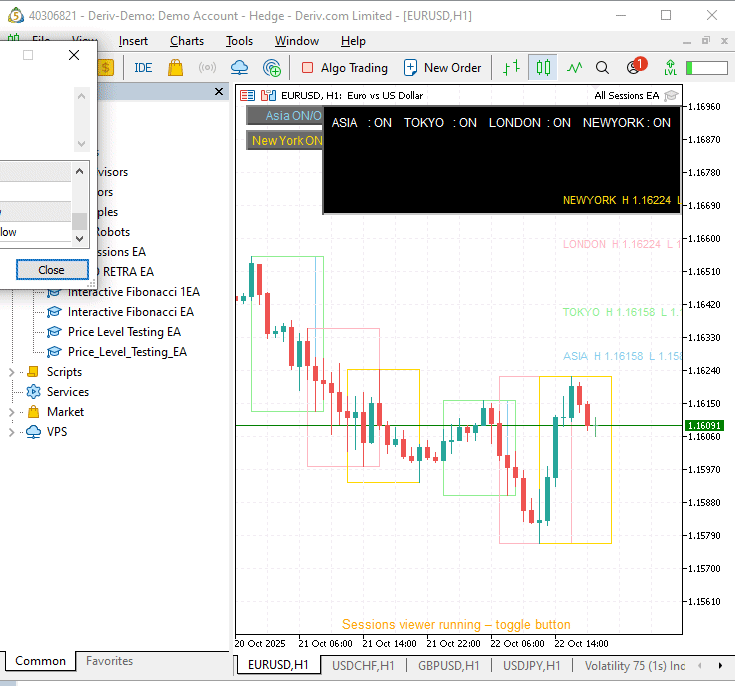Click the Interactive Fibonacci EA hat icon

54,312
